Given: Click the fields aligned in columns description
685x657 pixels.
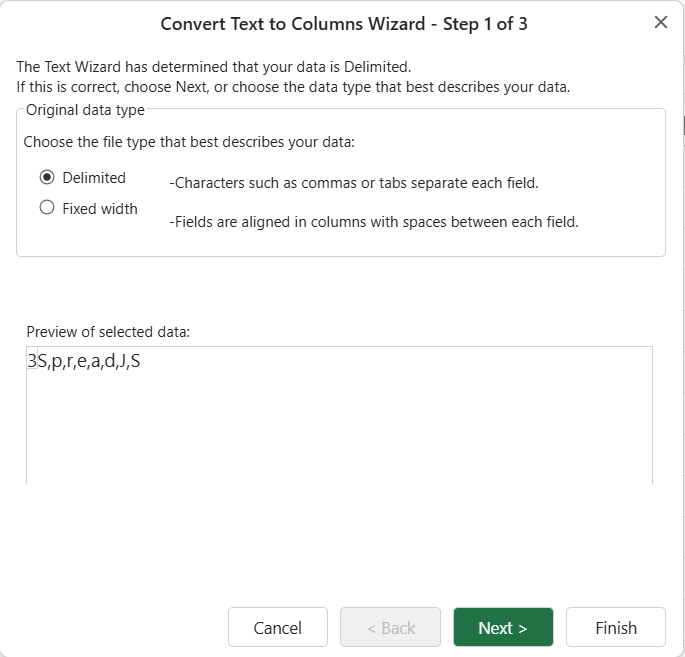Looking at the screenshot, I should pyautogui.click(x=374, y=222).
